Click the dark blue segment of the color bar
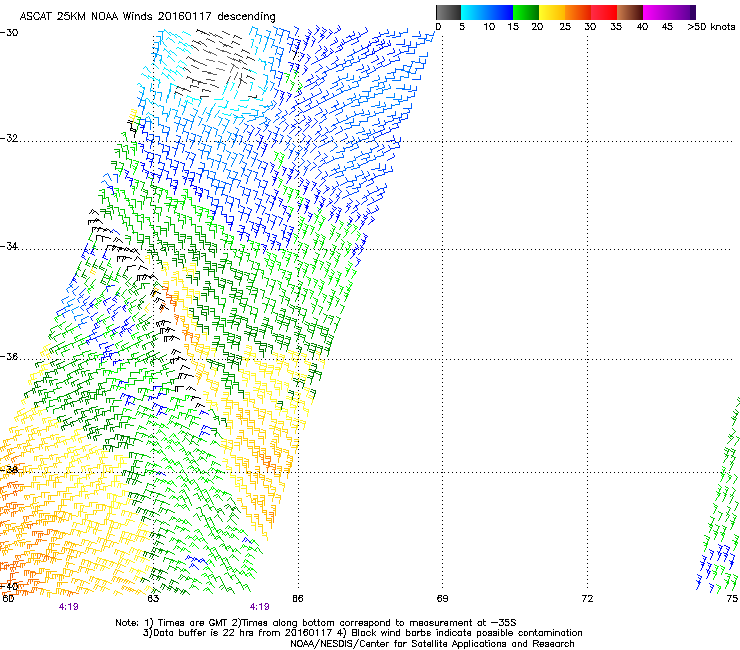The image size is (740, 650). coord(500,12)
